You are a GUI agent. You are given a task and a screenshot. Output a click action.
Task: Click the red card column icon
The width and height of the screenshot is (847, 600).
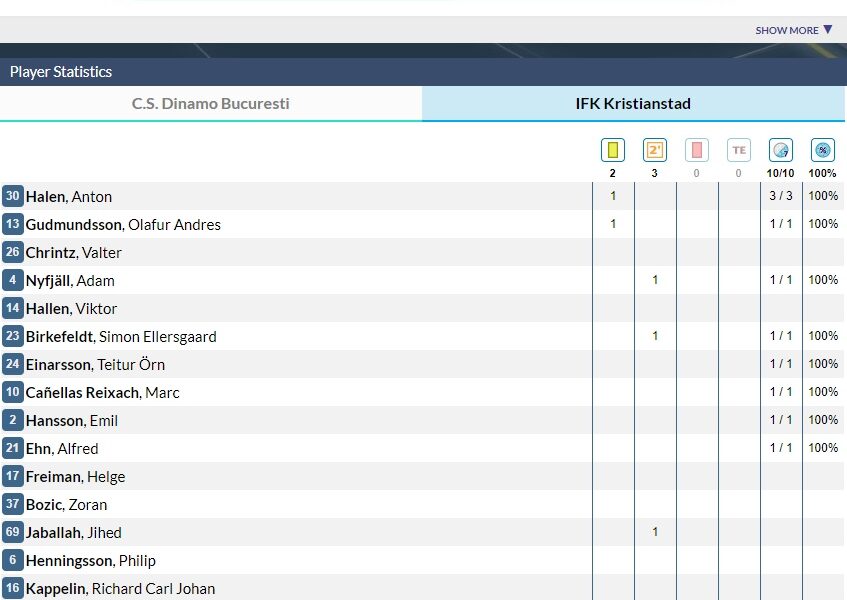(x=697, y=150)
